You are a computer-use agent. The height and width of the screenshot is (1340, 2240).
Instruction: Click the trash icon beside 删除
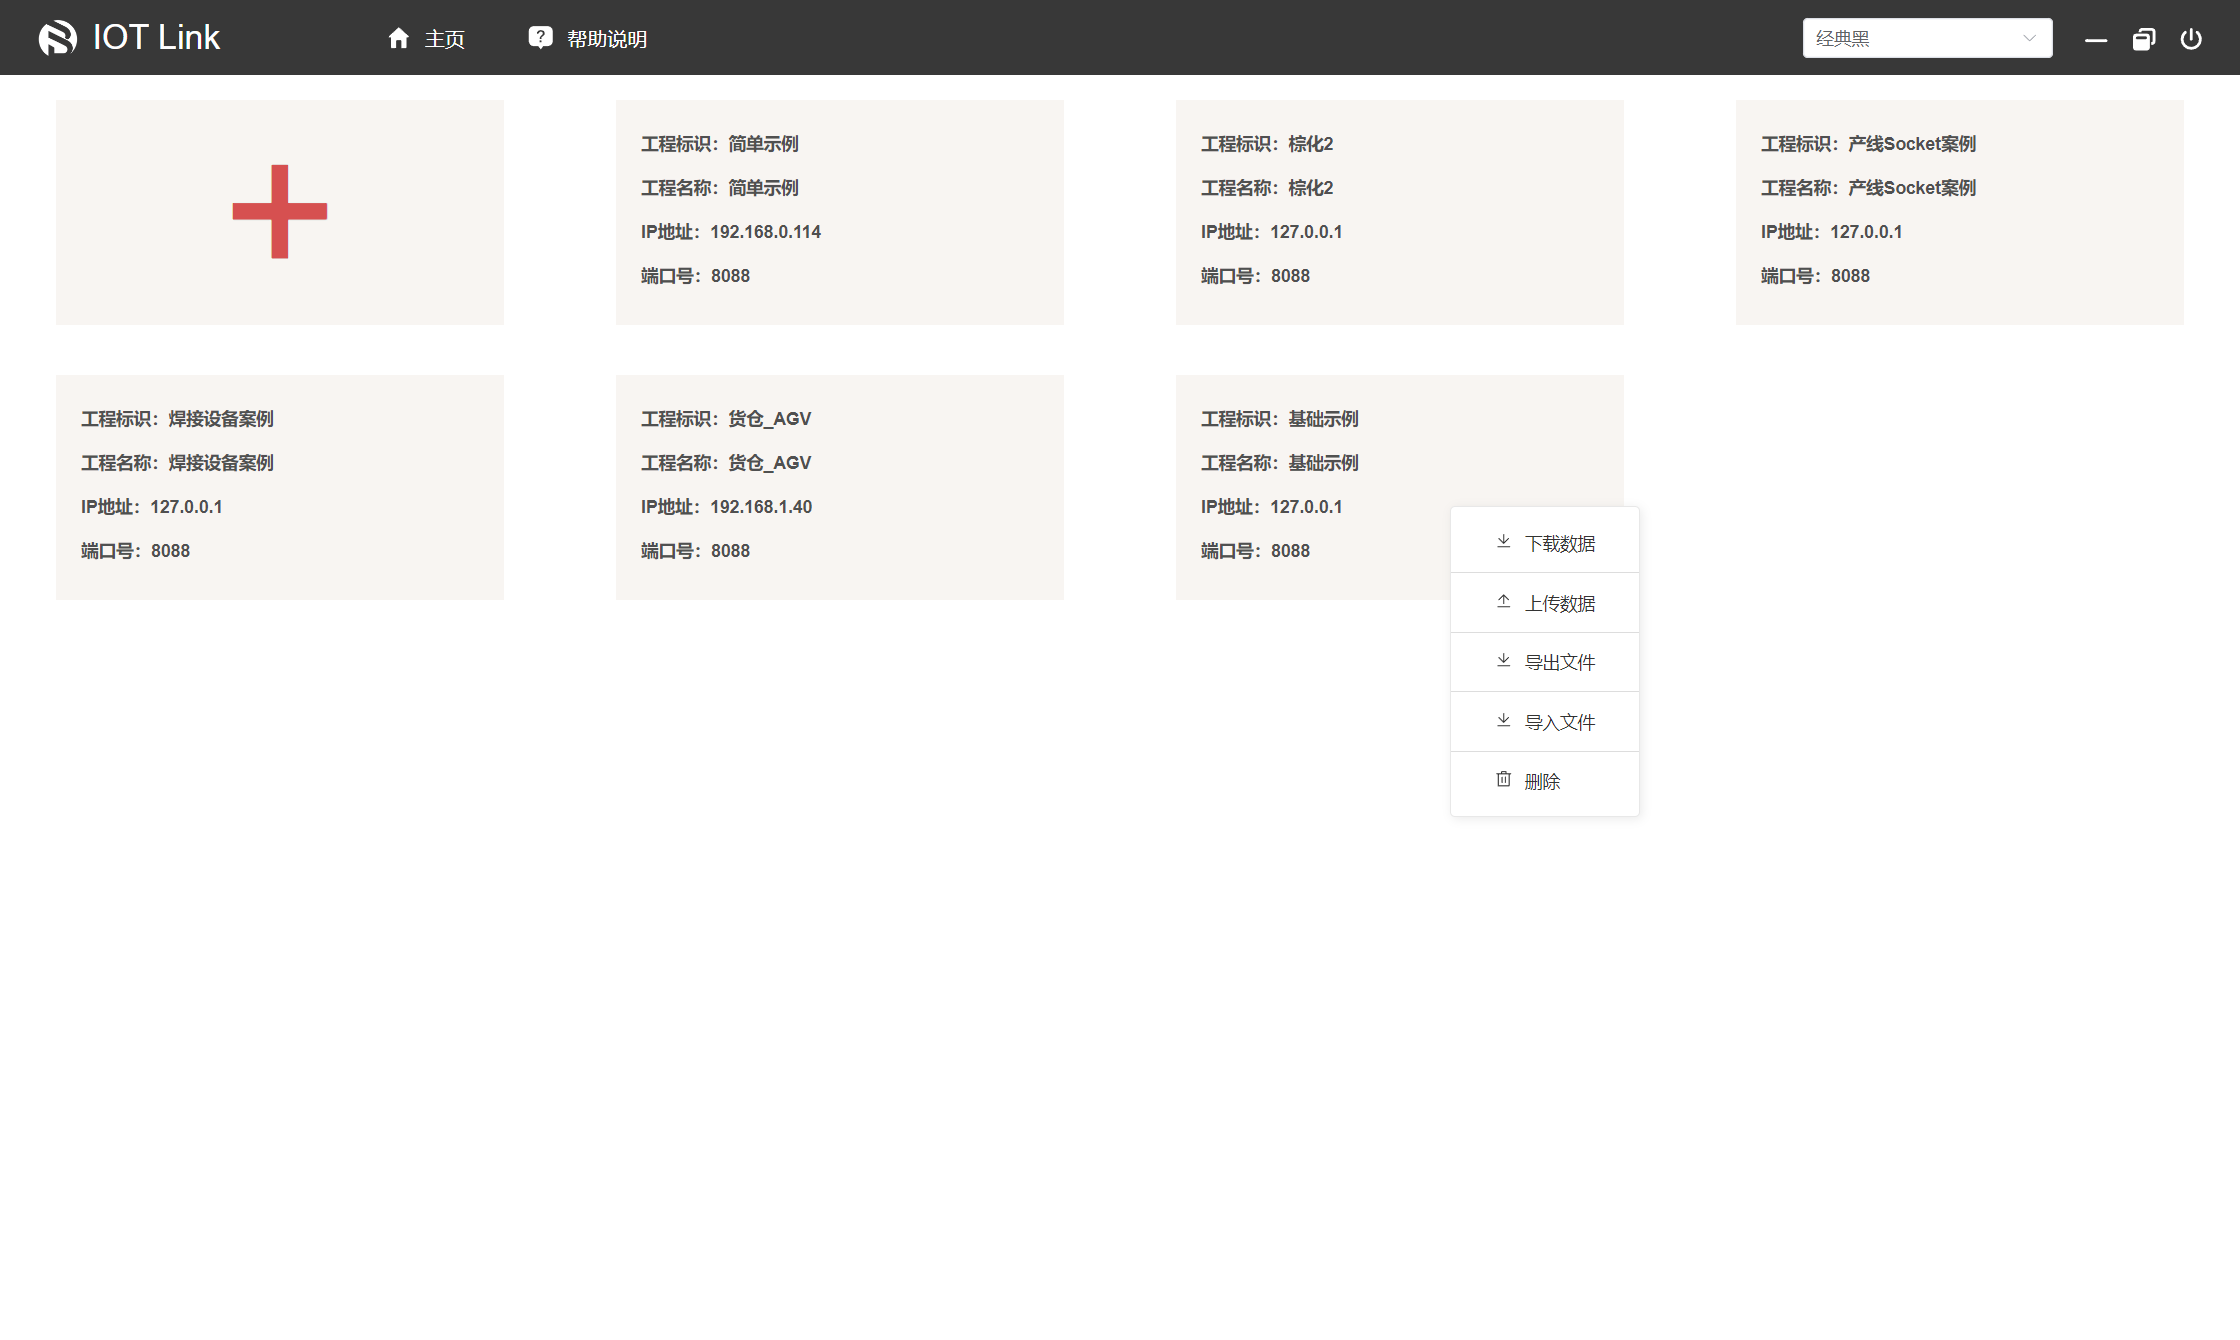click(1503, 780)
